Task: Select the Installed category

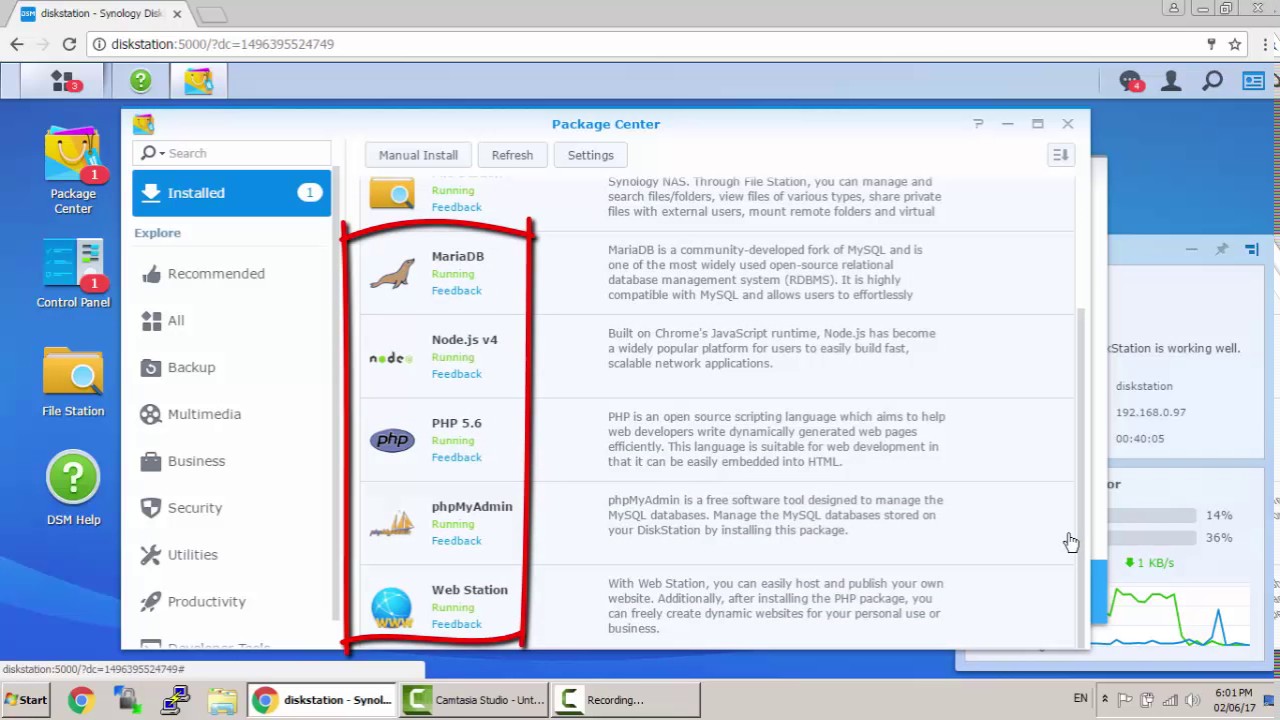Action: [x=231, y=193]
